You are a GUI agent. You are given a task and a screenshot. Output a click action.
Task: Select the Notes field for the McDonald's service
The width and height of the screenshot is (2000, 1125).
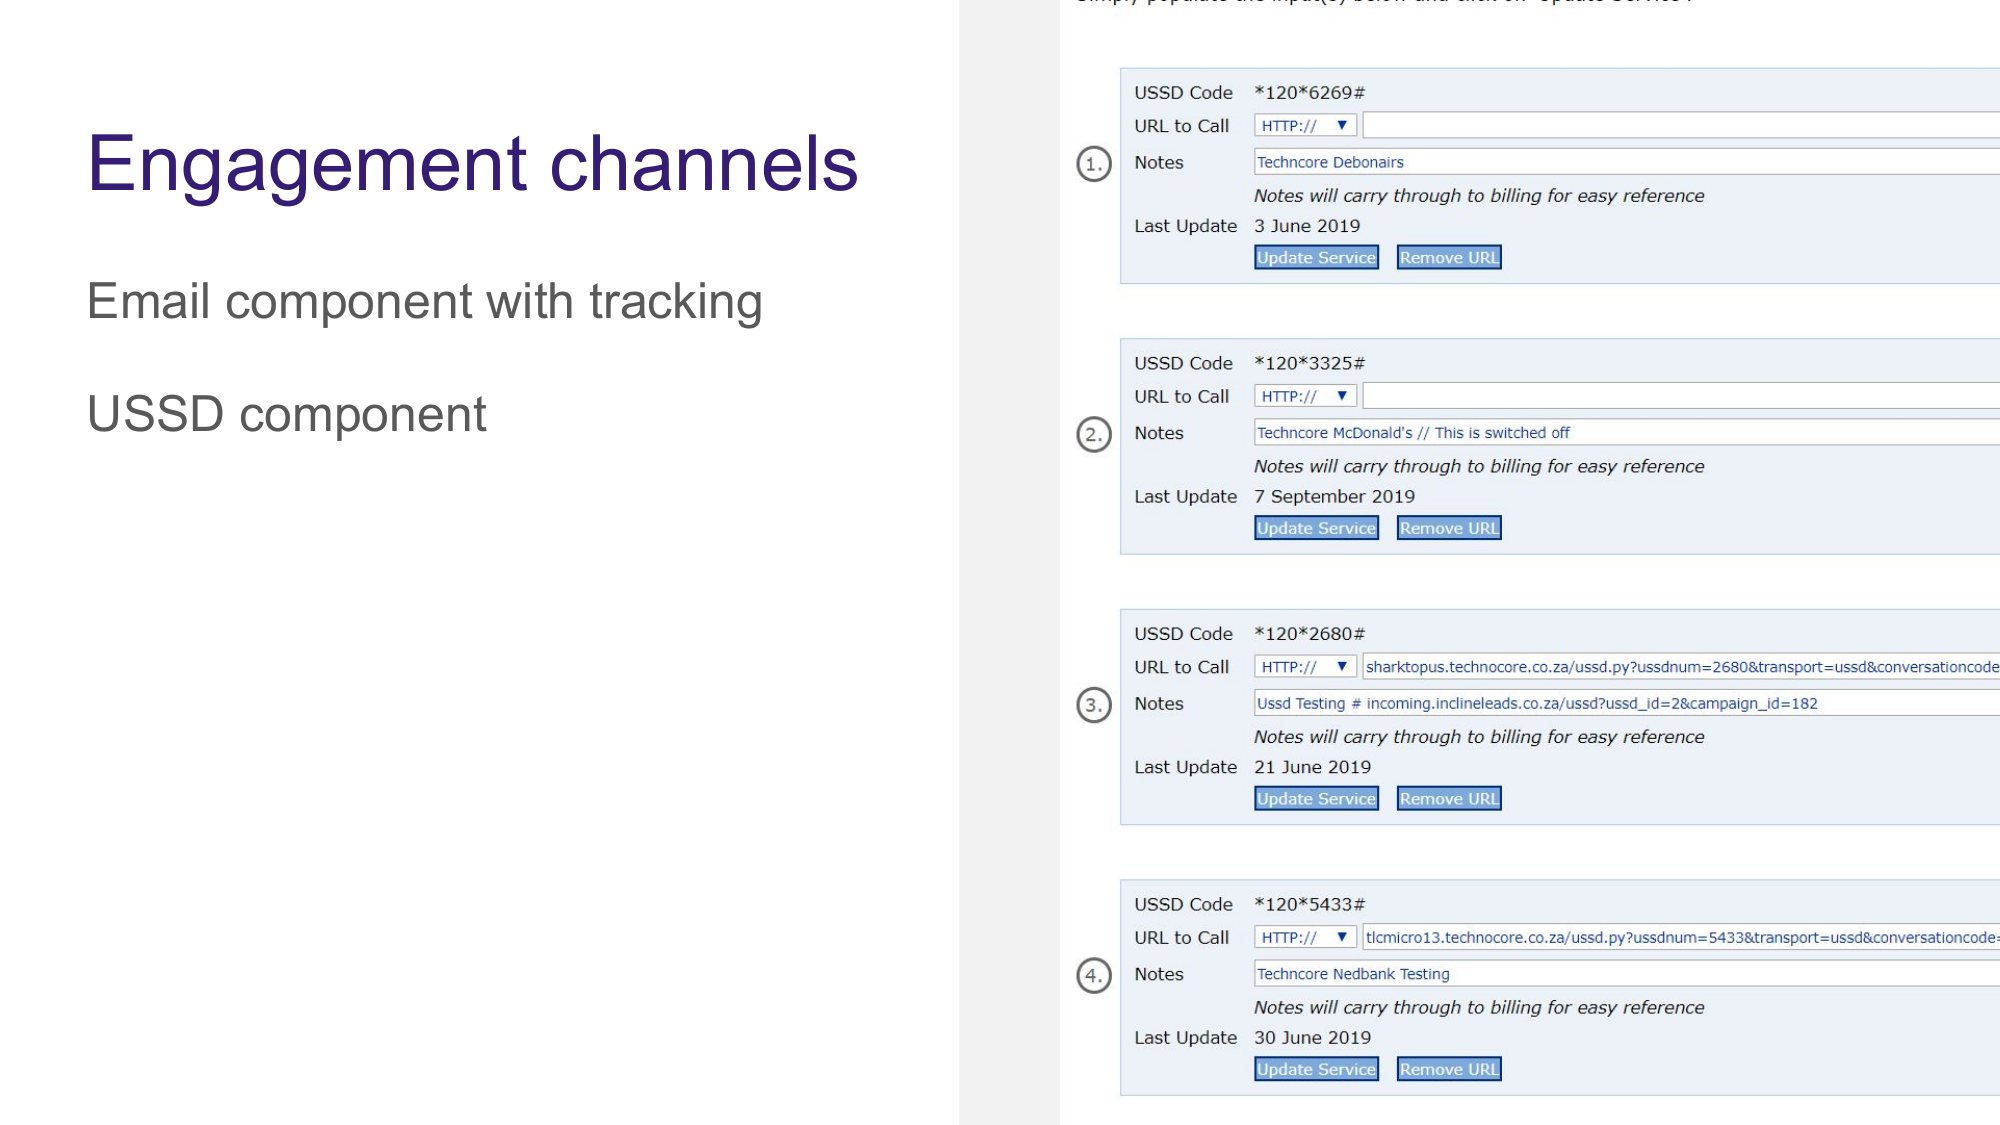pyautogui.click(x=1620, y=432)
